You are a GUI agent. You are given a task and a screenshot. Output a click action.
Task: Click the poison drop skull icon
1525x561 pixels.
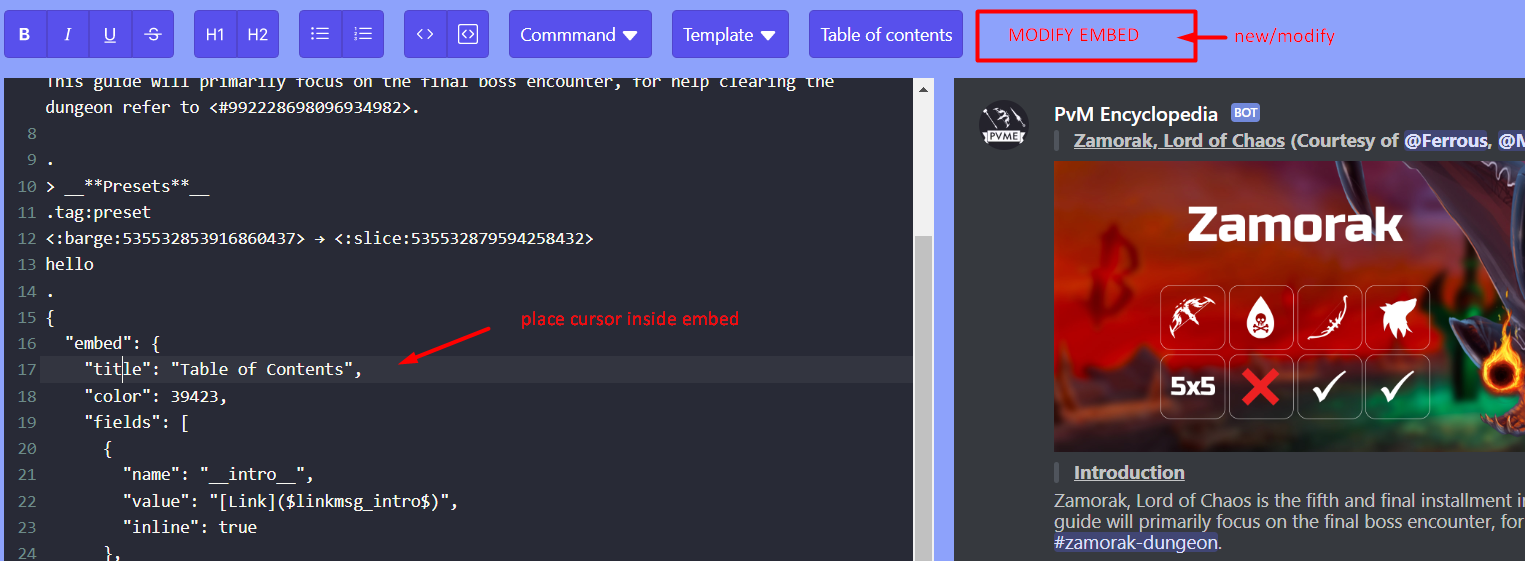point(1261,317)
